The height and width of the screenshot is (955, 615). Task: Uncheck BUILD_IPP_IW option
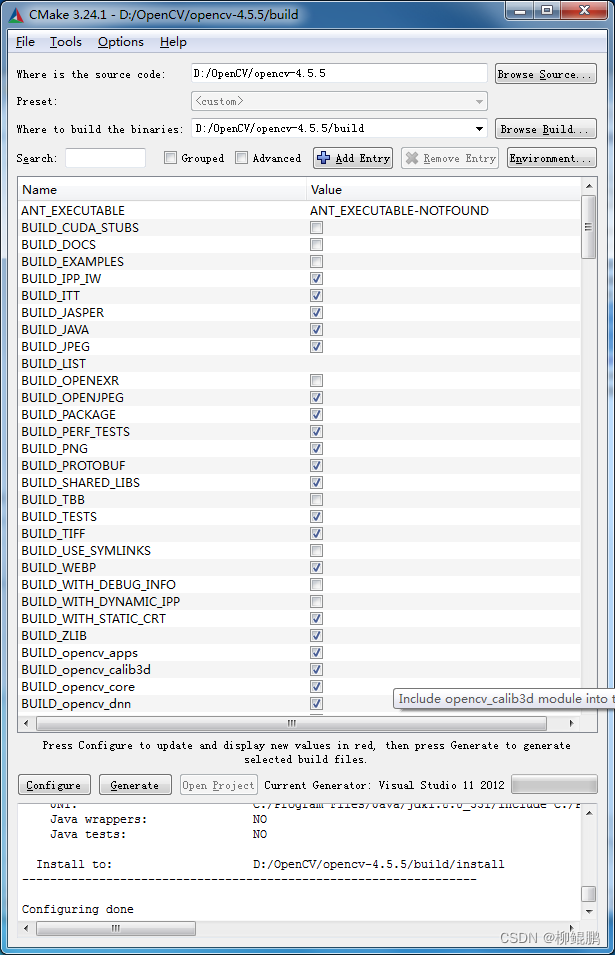[317, 279]
